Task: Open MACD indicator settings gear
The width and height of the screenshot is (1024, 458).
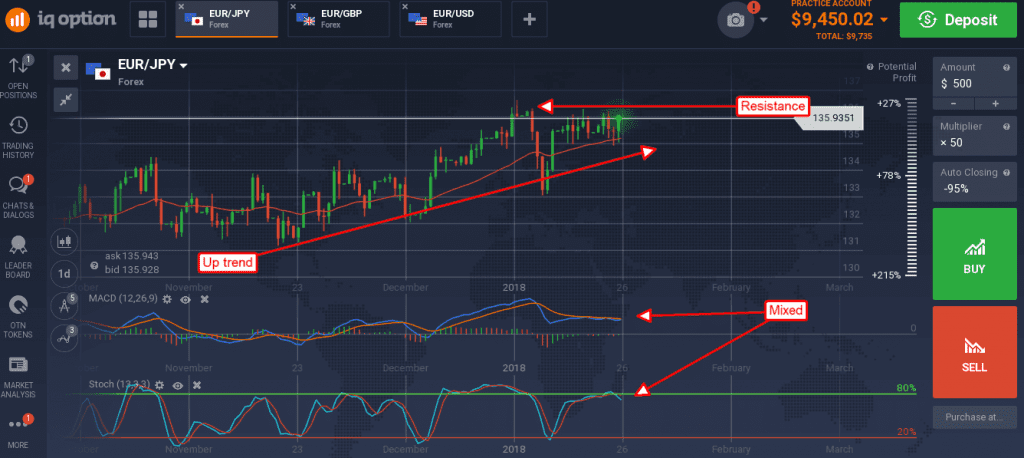Action: 167,299
